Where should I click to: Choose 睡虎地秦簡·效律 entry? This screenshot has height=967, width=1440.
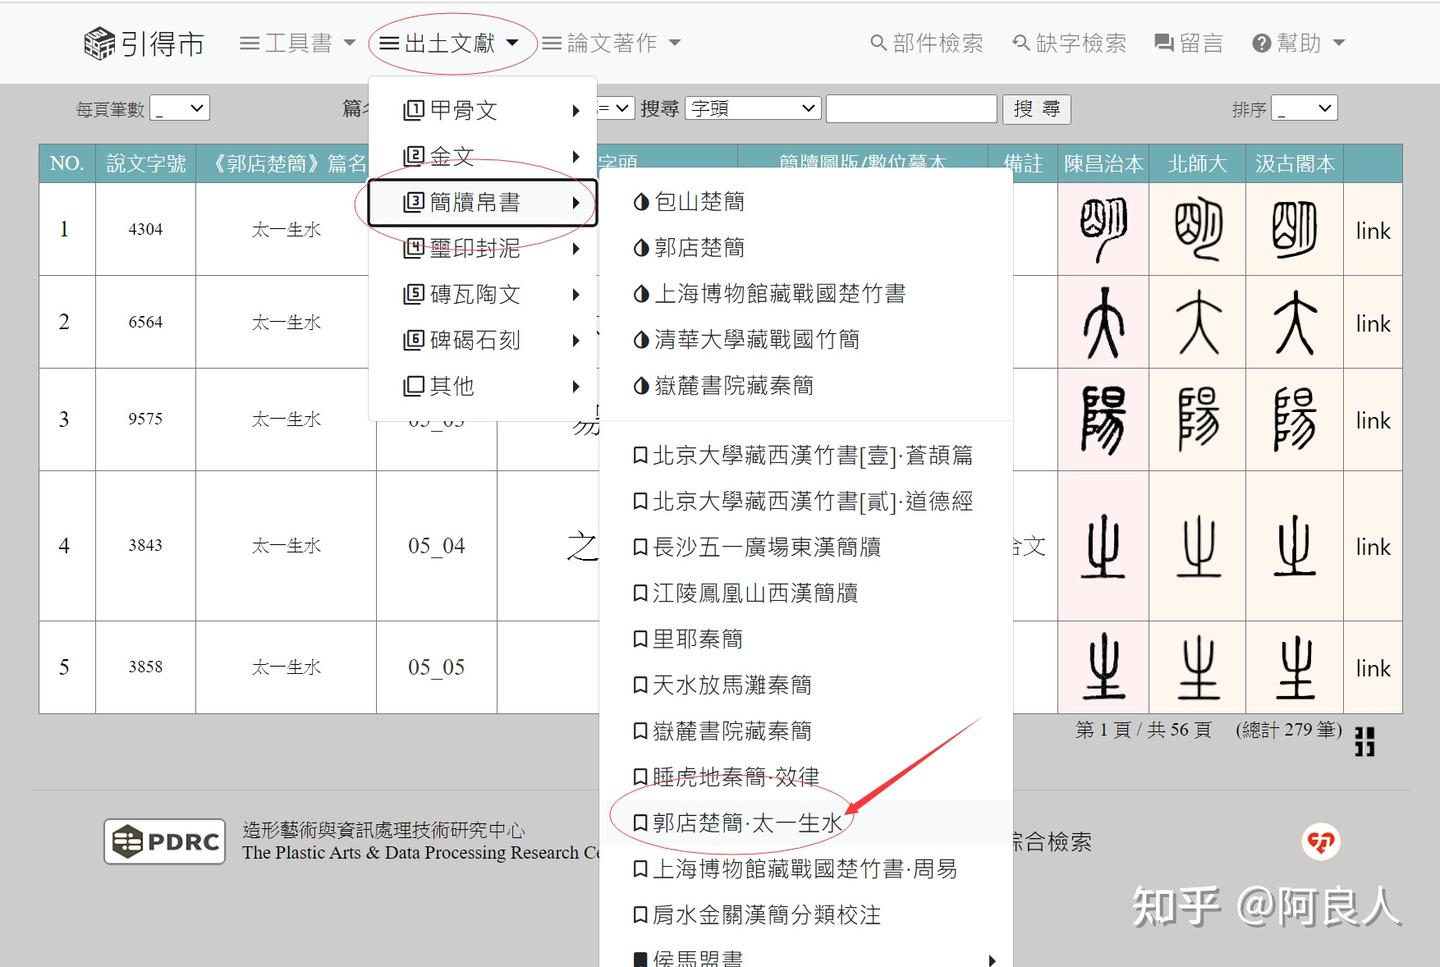(726, 778)
